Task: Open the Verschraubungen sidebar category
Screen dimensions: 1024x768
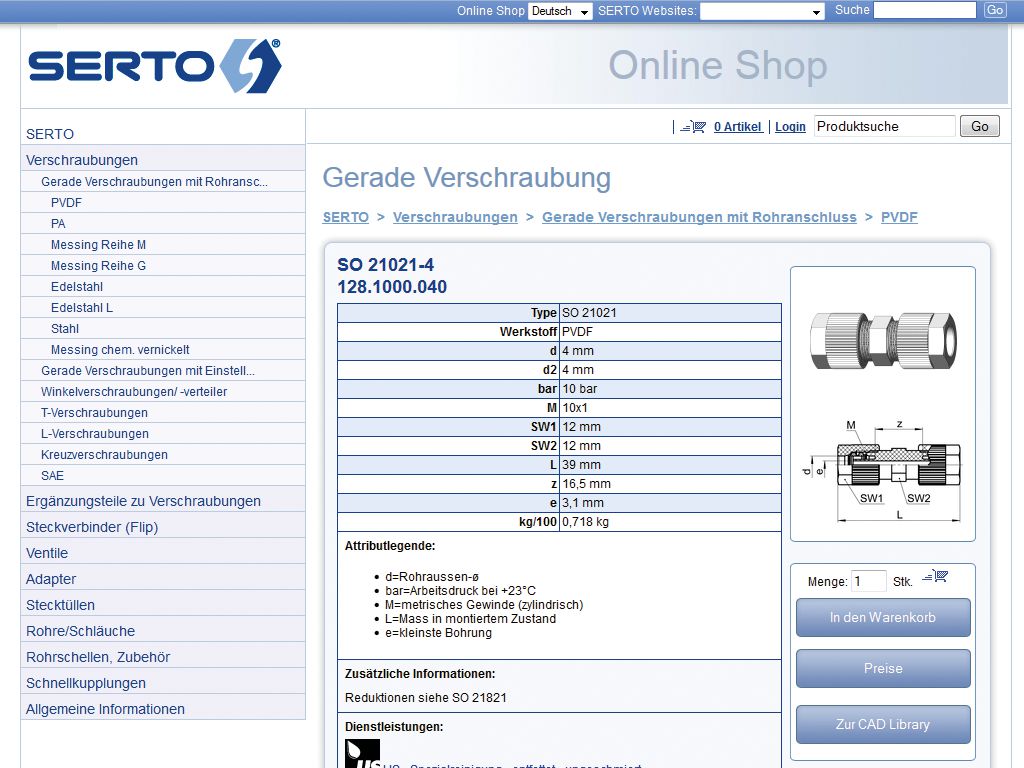Action: click(82, 160)
